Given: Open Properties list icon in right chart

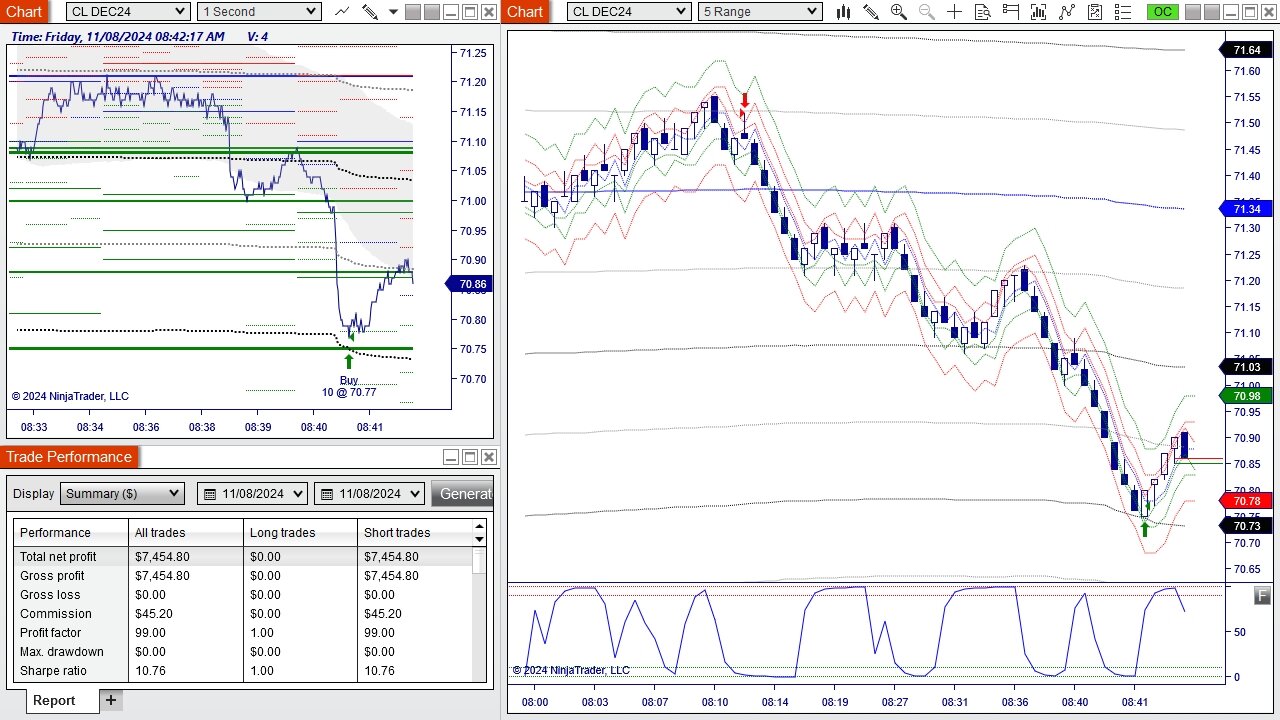Looking at the screenshot, I should click(x=1123, y=12).
